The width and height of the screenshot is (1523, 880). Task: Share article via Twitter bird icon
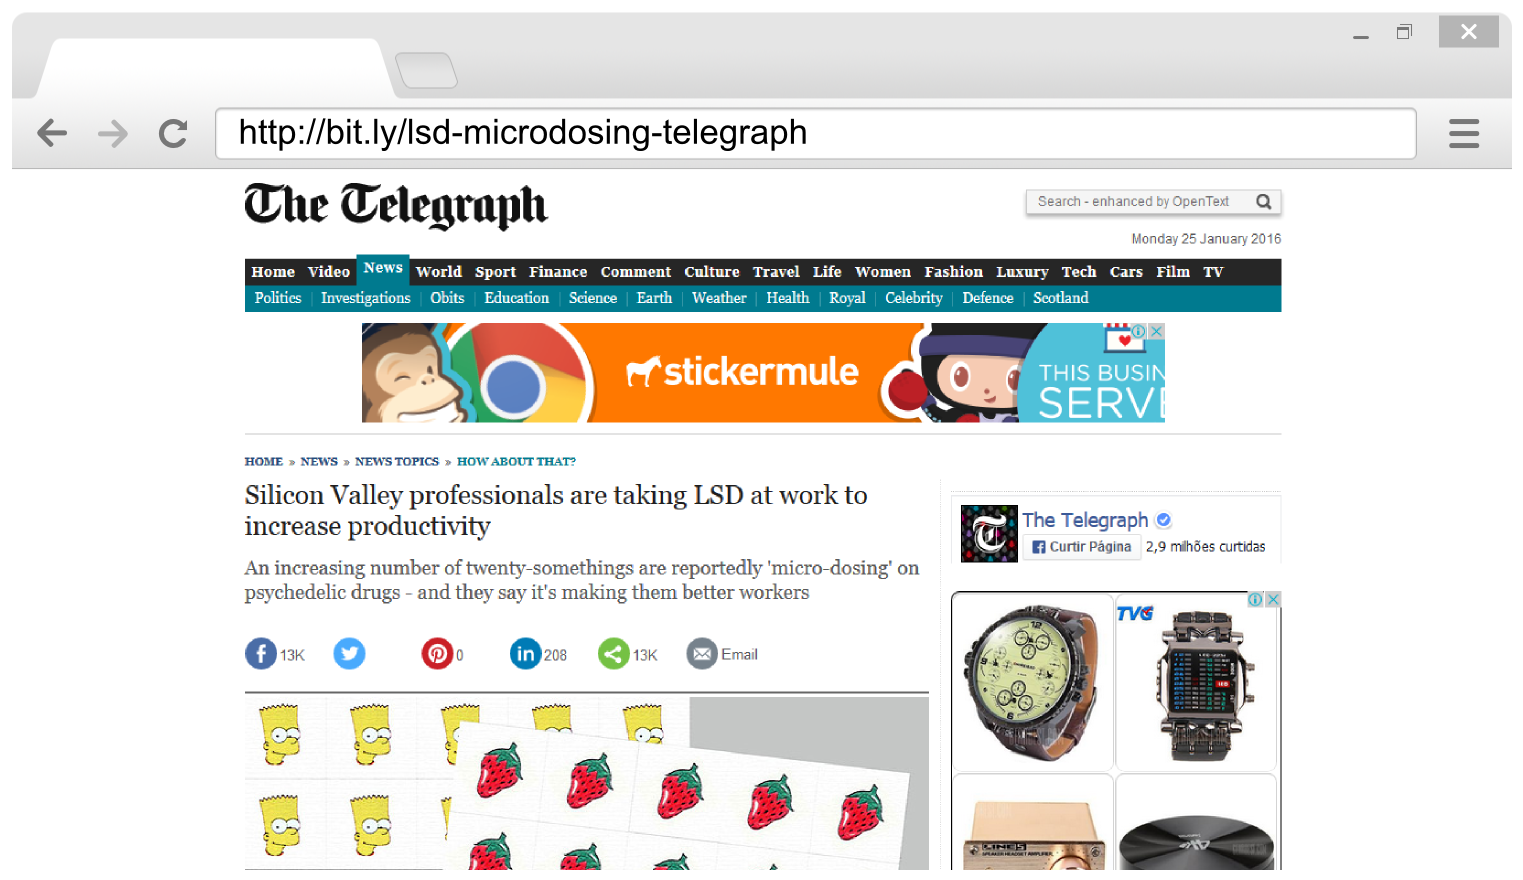pos(349,654)
